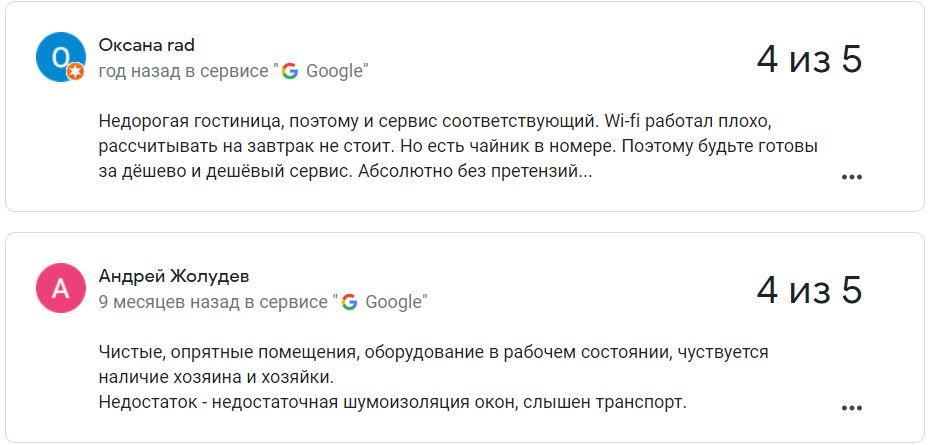Click the Google logo in Андрей's review
928x445 pixels.
[349, 301]
